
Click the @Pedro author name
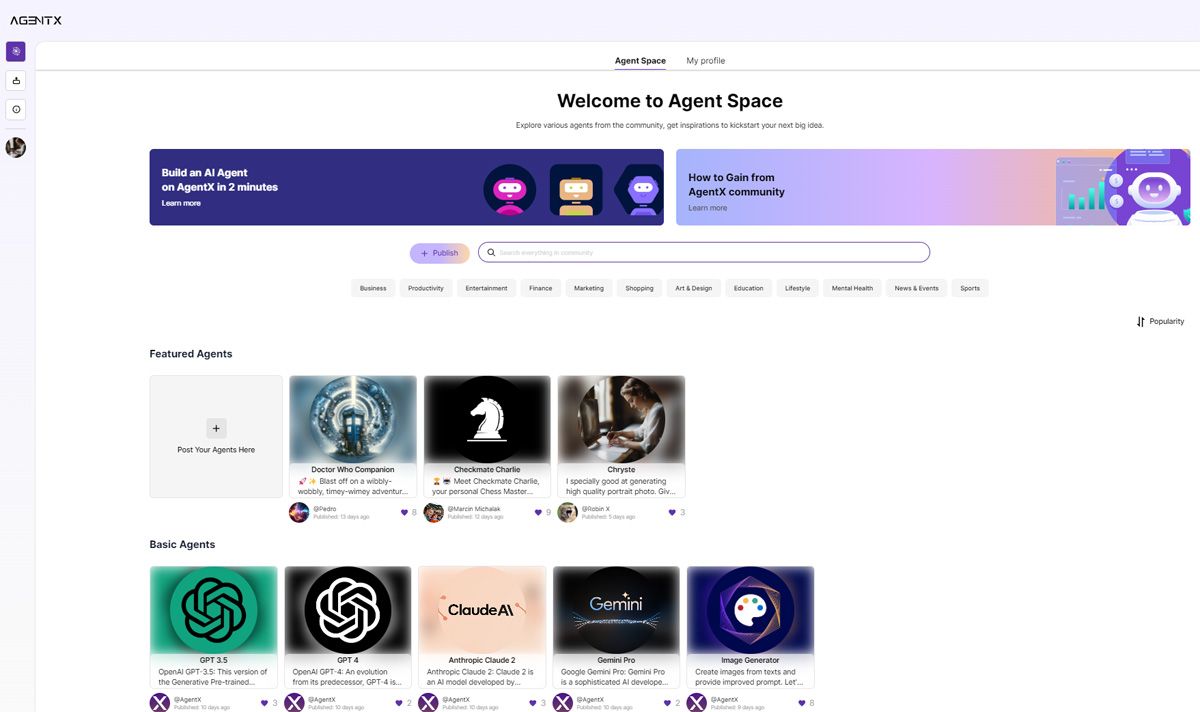coord(325,509)
